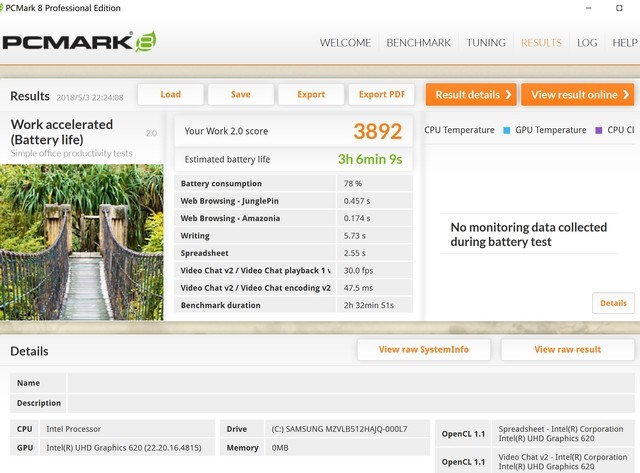640x473 pixels.
Task: Open the TUNING tab
Action: (x=485, y=43)
